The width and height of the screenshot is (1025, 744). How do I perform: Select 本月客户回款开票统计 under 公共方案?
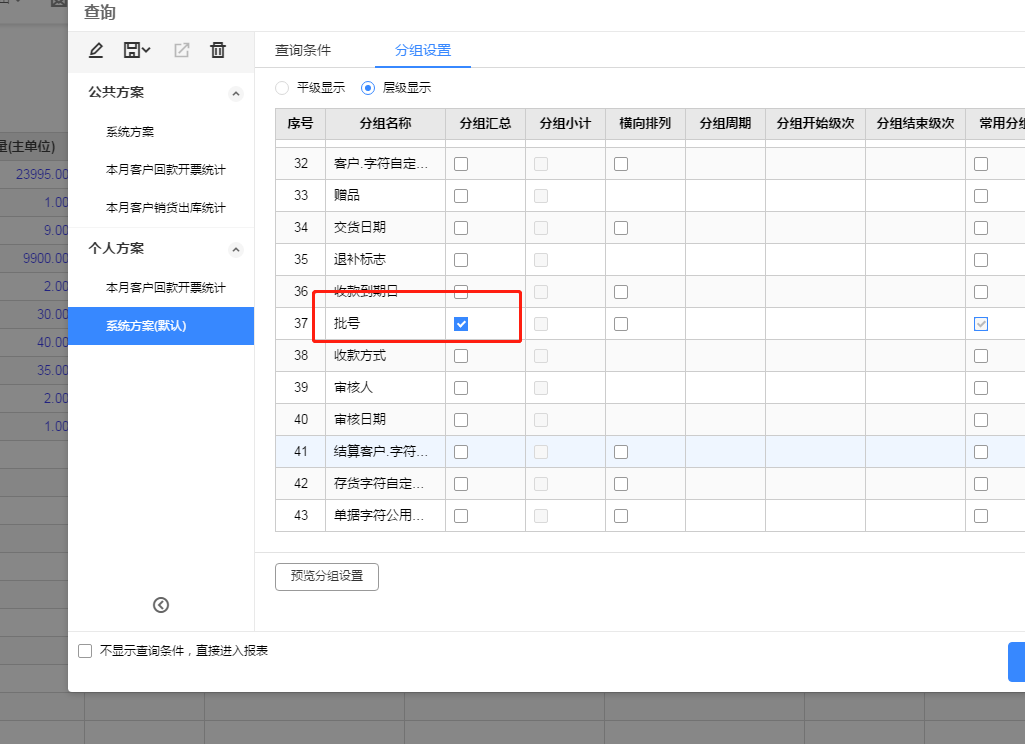pyautogui.click(x=165, y=170)
